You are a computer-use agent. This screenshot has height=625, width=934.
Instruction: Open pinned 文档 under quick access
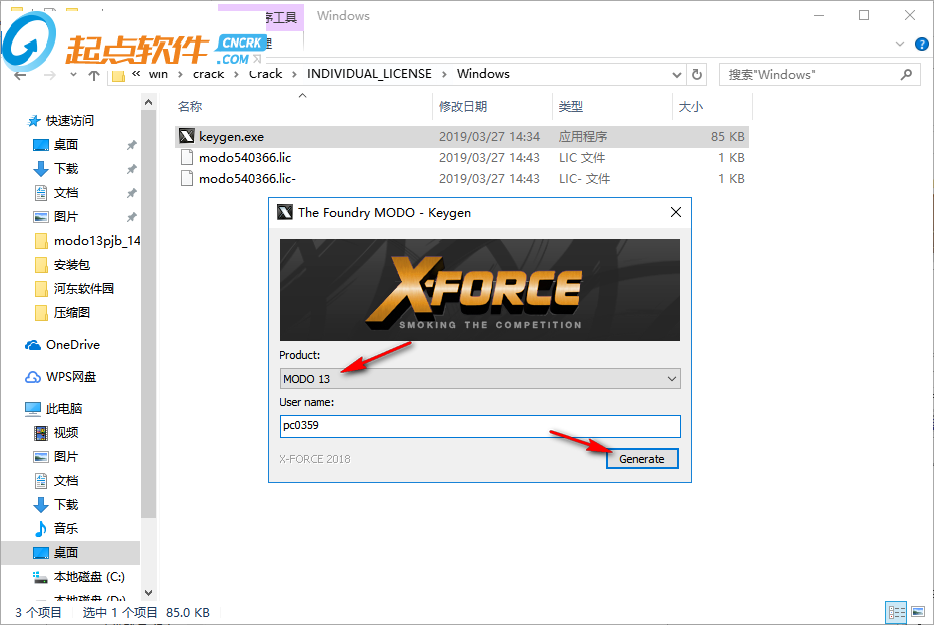coord(66,192)
